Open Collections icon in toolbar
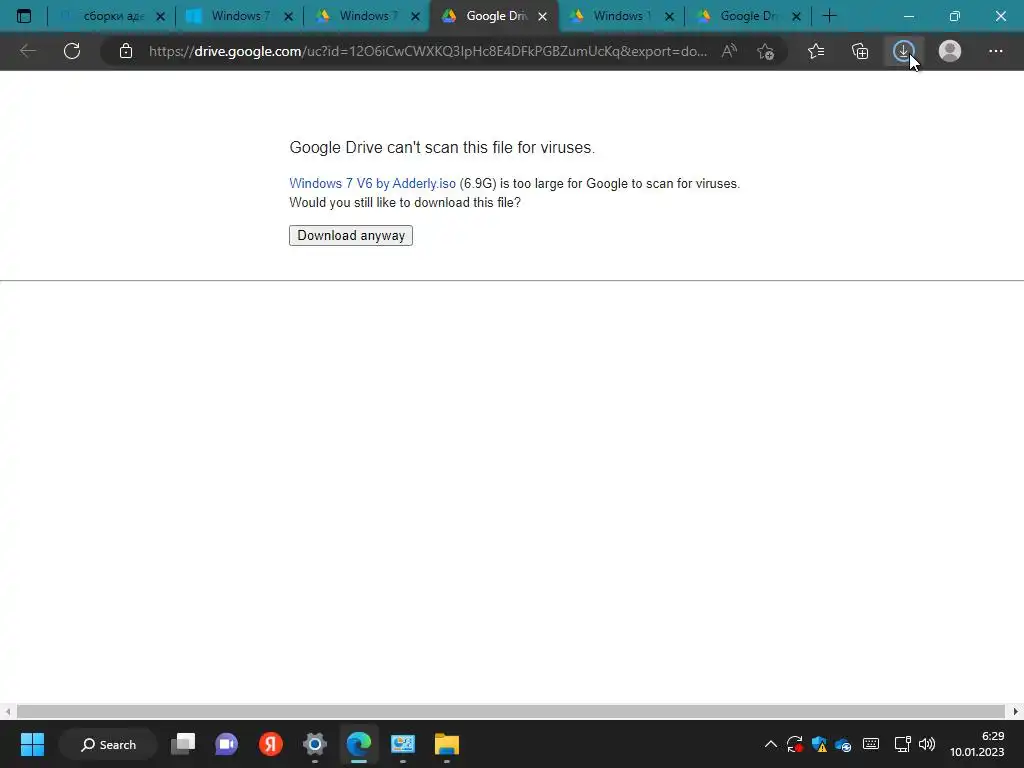1024x768 pixels. 860,51
